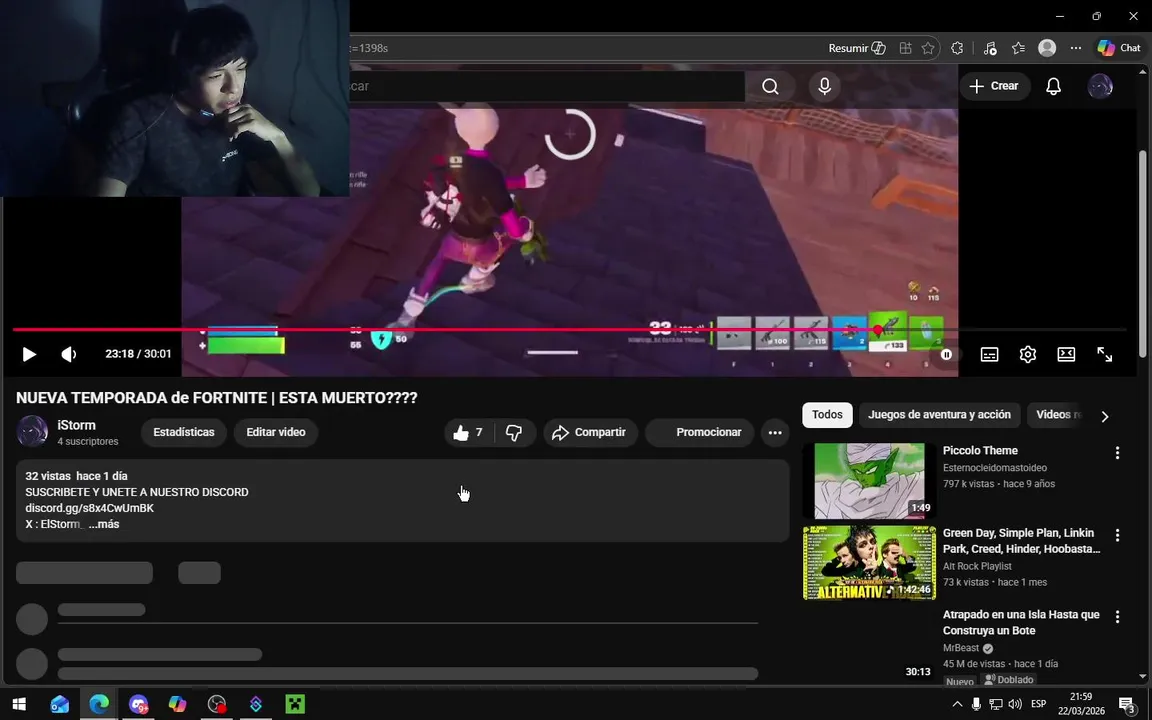Screen dimensions: 1152x720
Task: Open the player settings gear
Action: (x=1028, y=354)
